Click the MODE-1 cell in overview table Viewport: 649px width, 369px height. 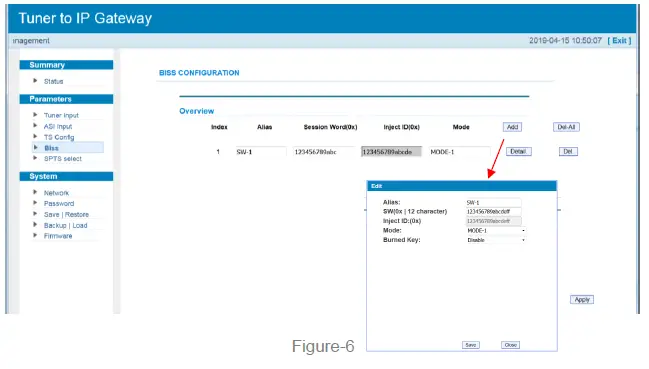click(x=459, y=152)
